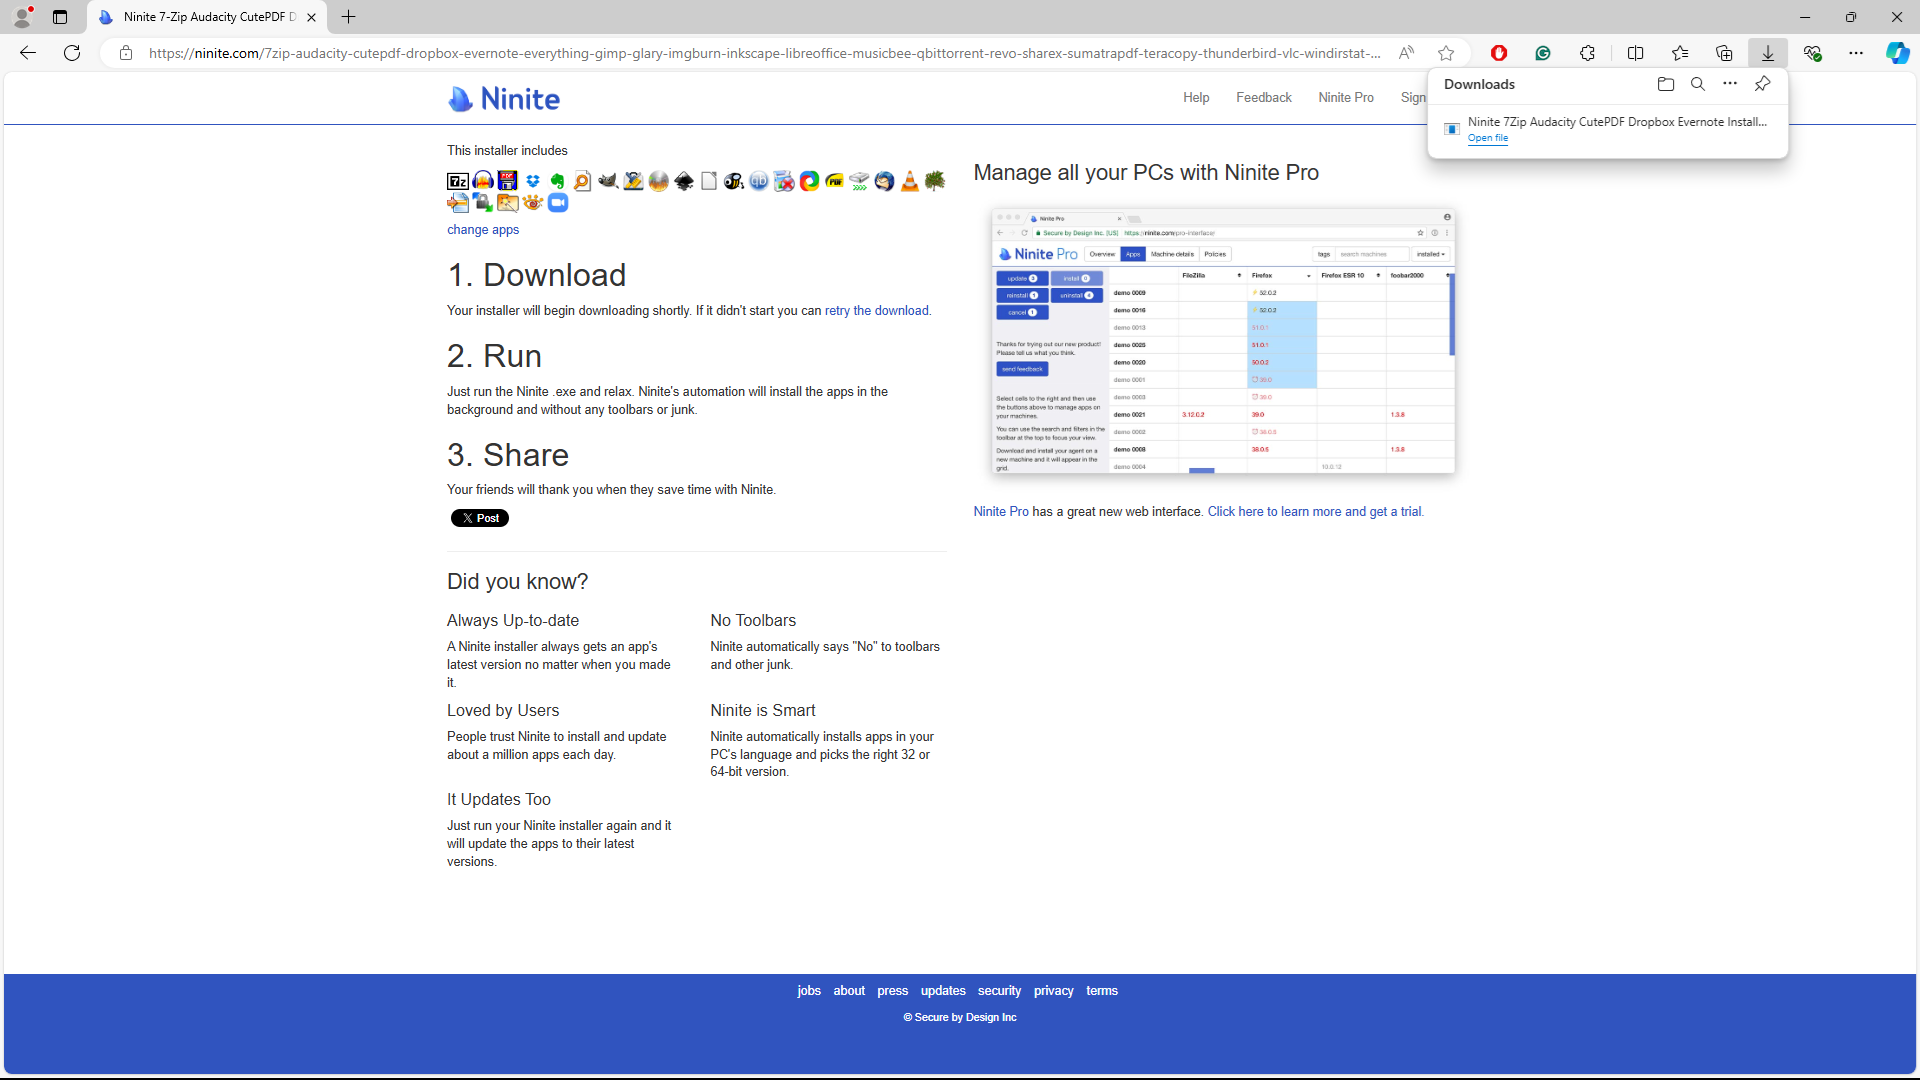1920x1080 pixels.
Task: Go to the Help page
Action: coord(1196,97)
